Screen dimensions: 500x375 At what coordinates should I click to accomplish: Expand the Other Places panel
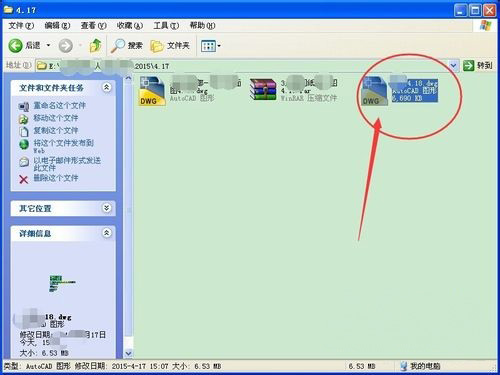(106, 208)
